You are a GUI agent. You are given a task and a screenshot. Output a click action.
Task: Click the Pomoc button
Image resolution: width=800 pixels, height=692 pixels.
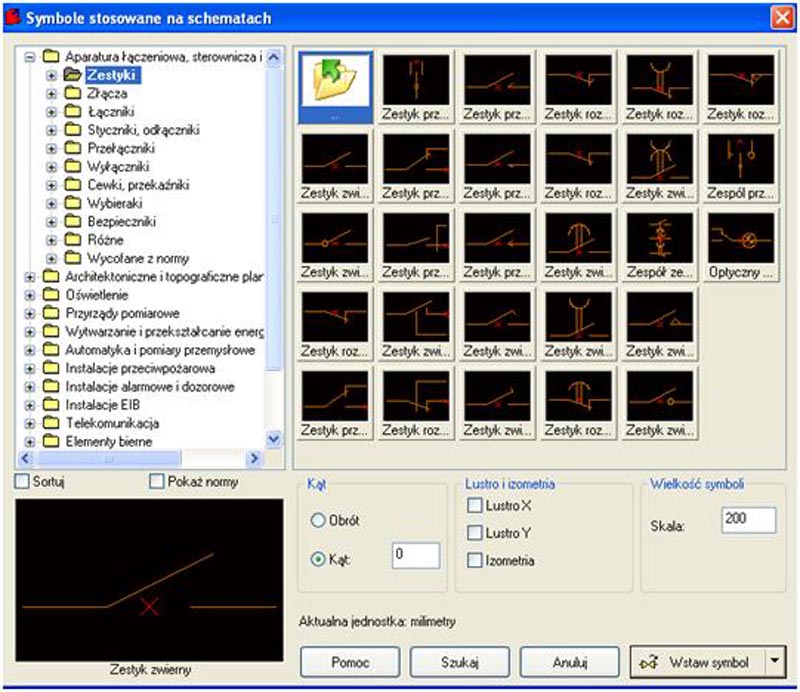[x=350, y=662]
